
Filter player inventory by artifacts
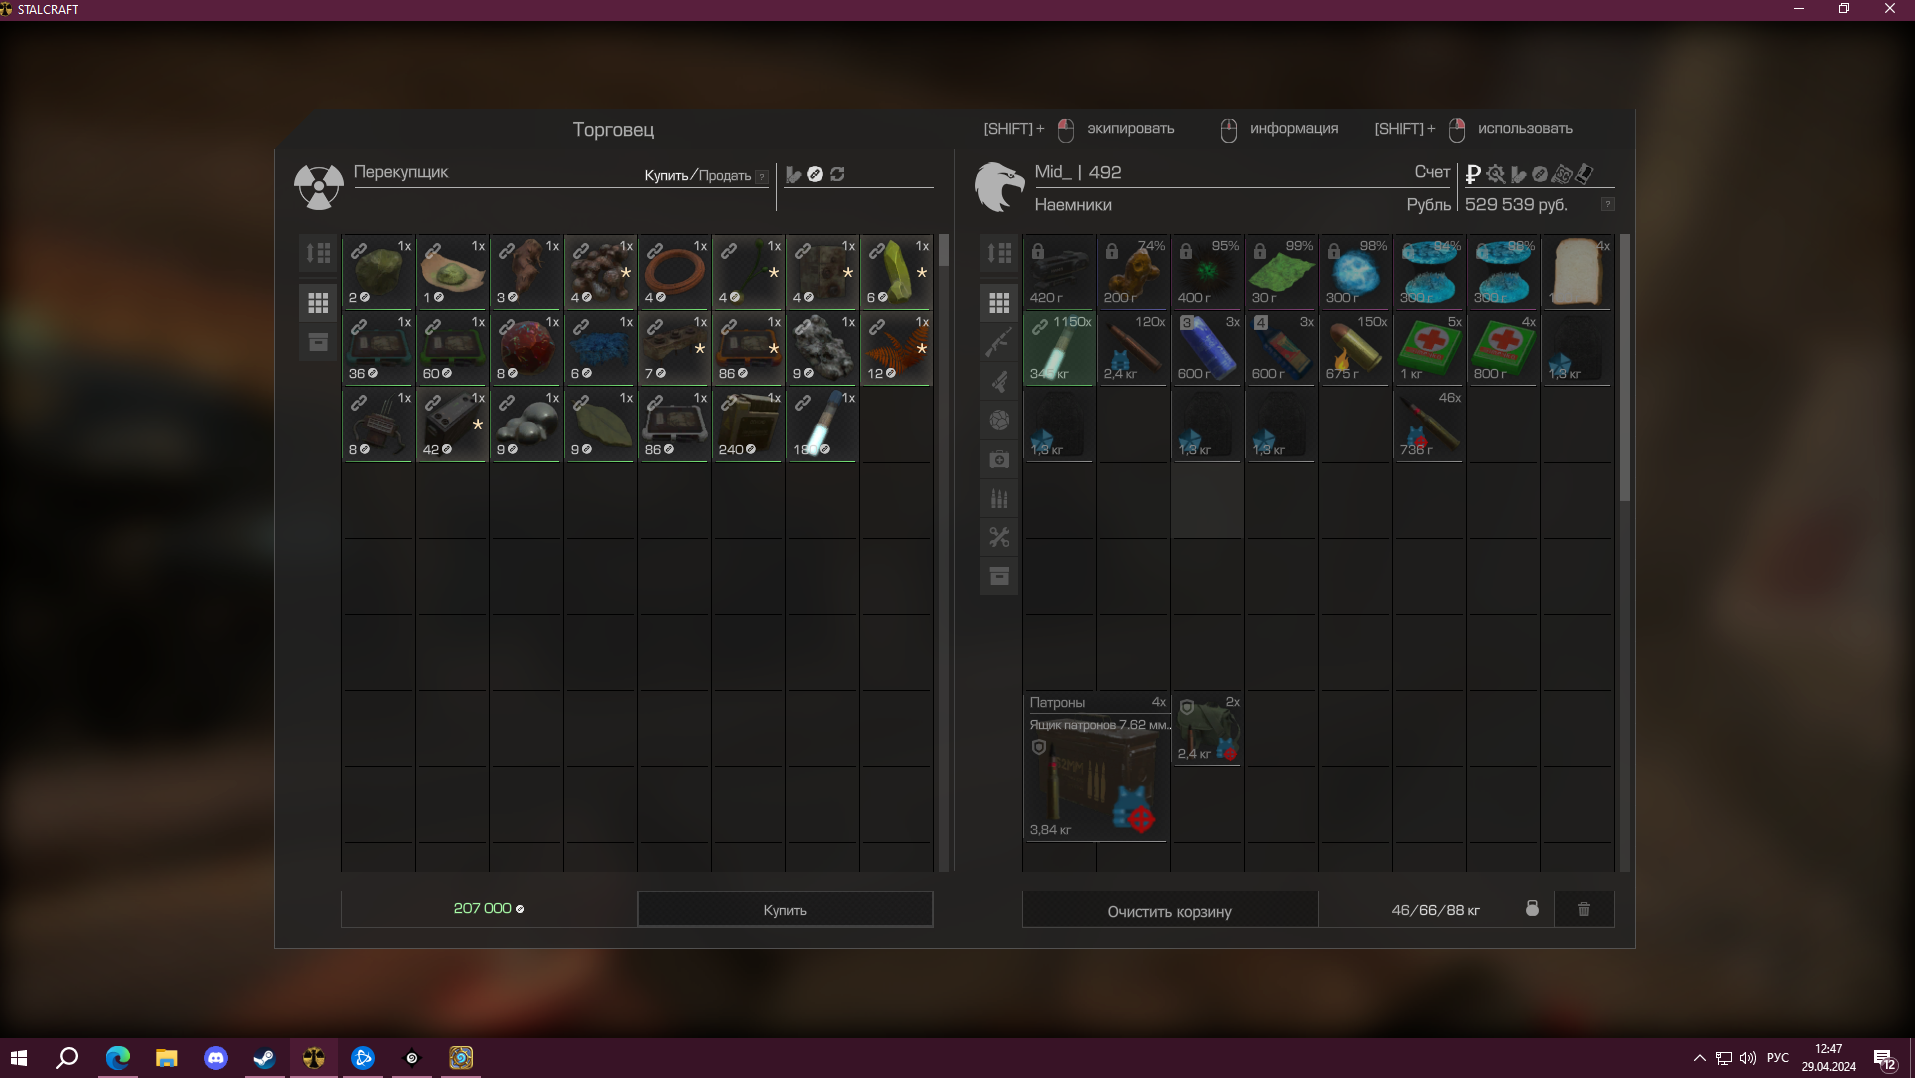[x=999, y=420]
